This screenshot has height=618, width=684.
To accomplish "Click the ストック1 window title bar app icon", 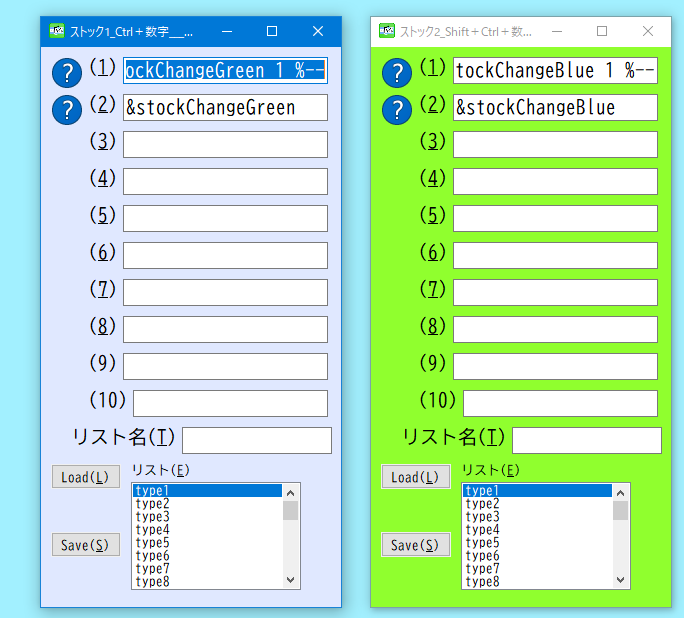I will [58, 31].
